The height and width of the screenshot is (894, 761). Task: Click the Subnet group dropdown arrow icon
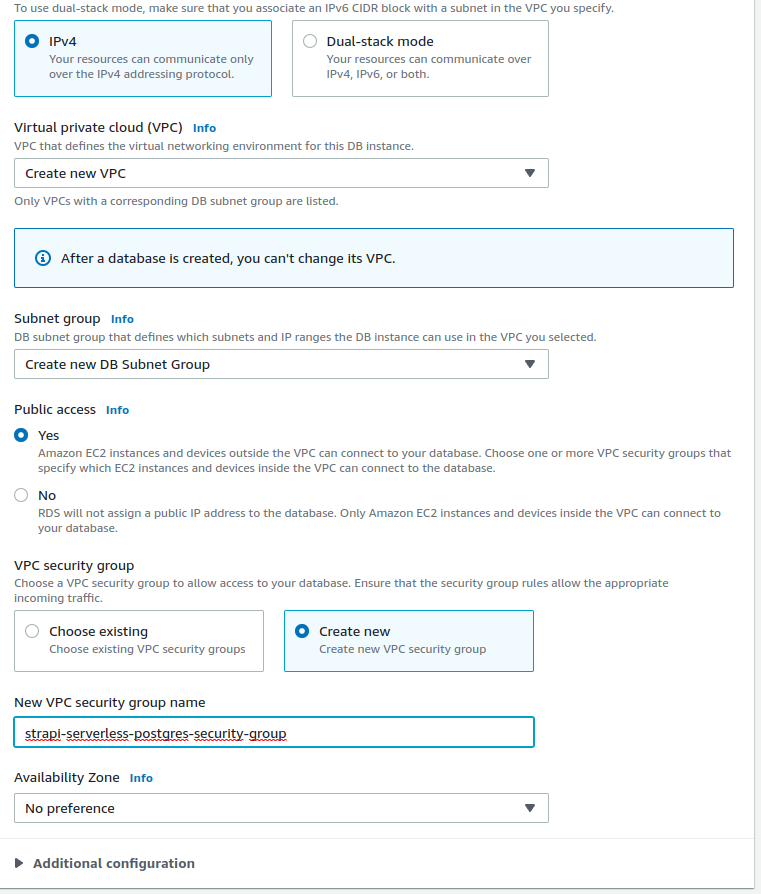(x=530, y=364)
